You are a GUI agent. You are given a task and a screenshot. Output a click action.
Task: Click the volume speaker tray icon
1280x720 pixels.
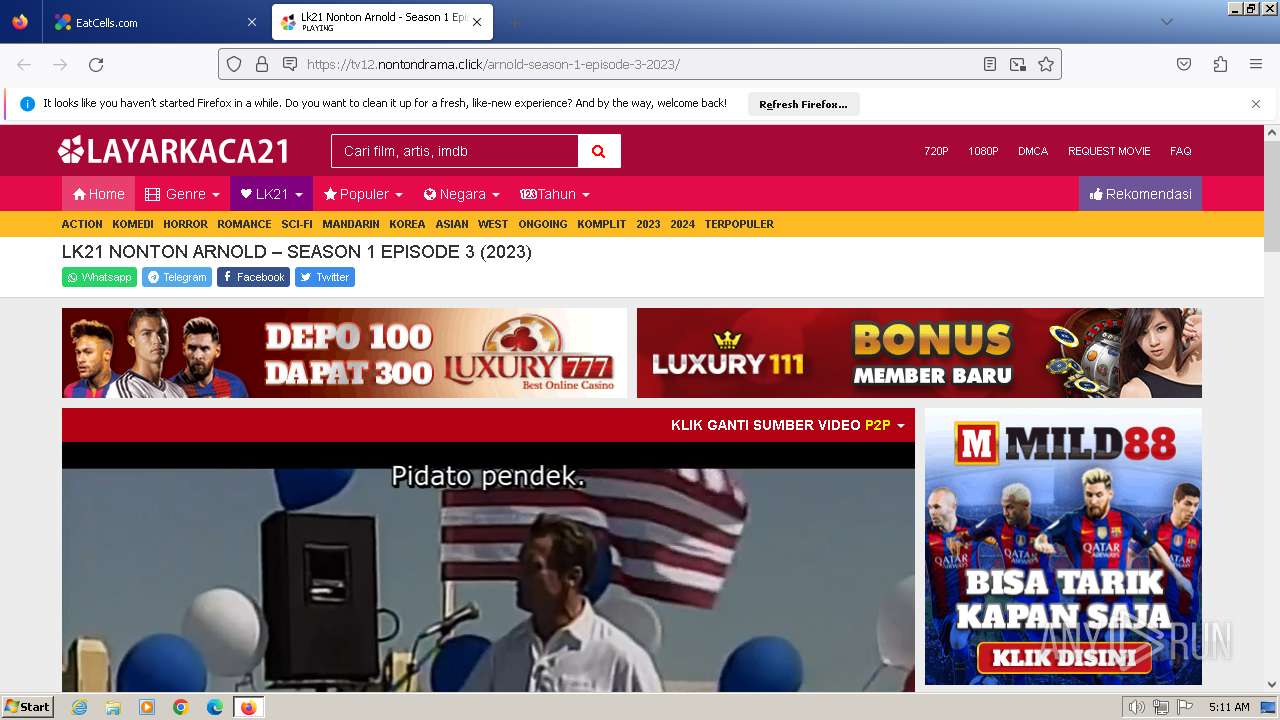coord(1137,707)
